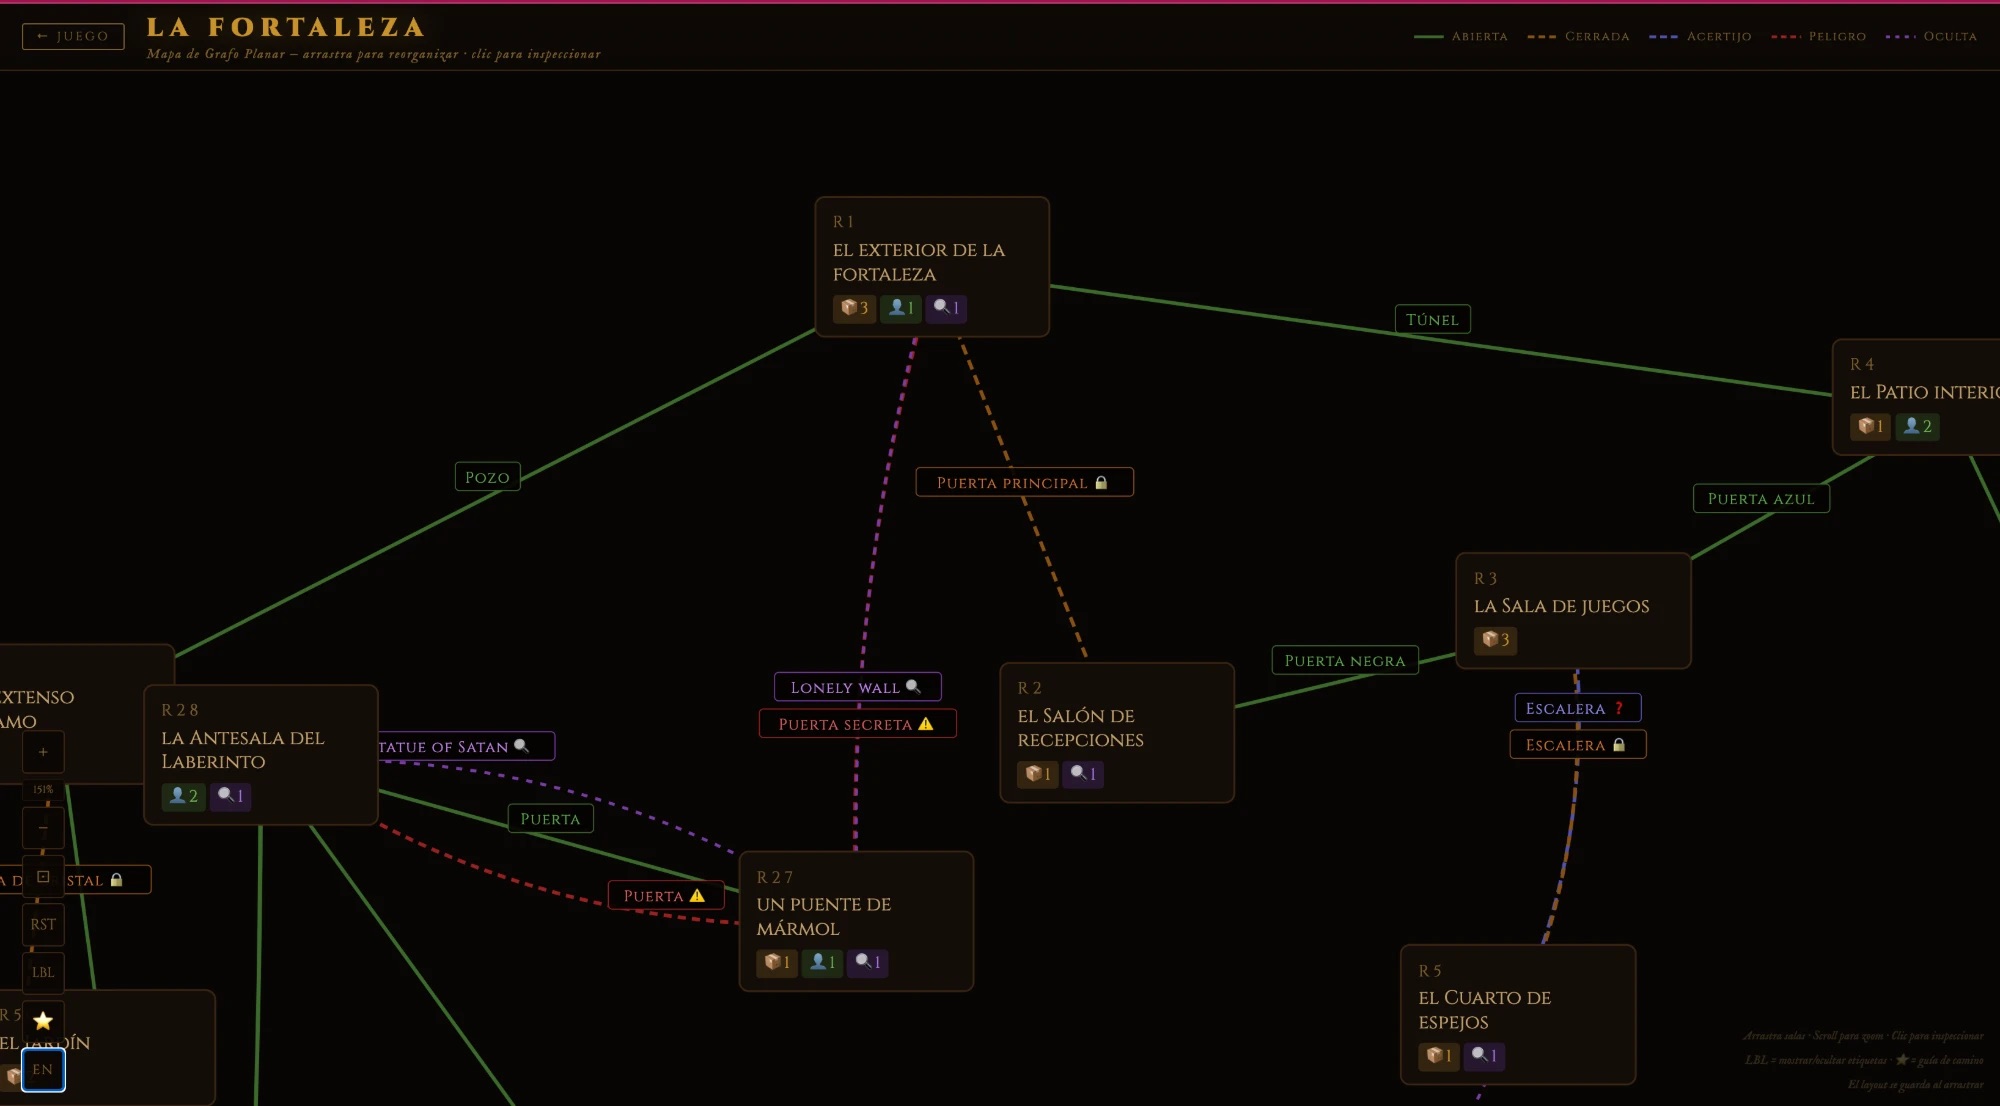This screenshot has width=2000, height=1106.
Task: Inspect the red Puerta danger label
Action: click(665, 896)
